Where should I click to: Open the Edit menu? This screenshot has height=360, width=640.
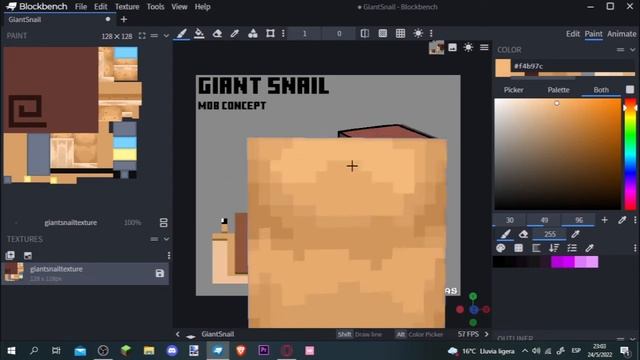[100, 7]
